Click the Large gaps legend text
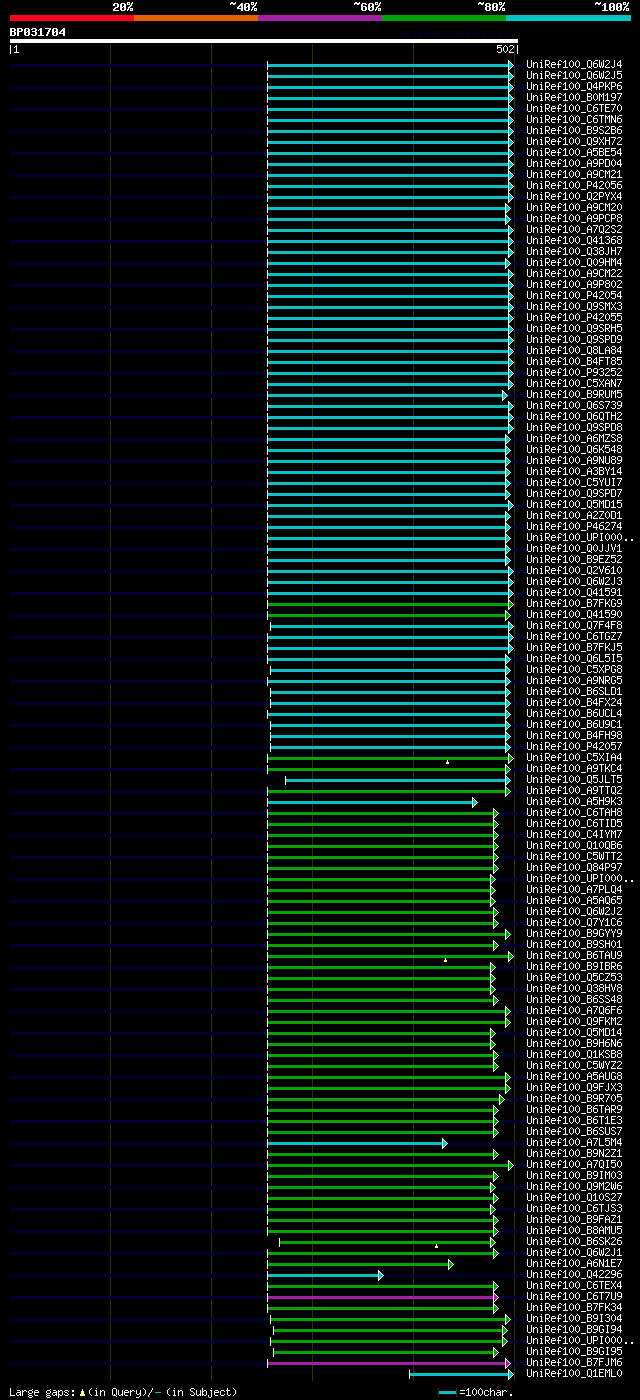The width and height of the screenshot is (640, 1400). click(x=123, y=1392)
